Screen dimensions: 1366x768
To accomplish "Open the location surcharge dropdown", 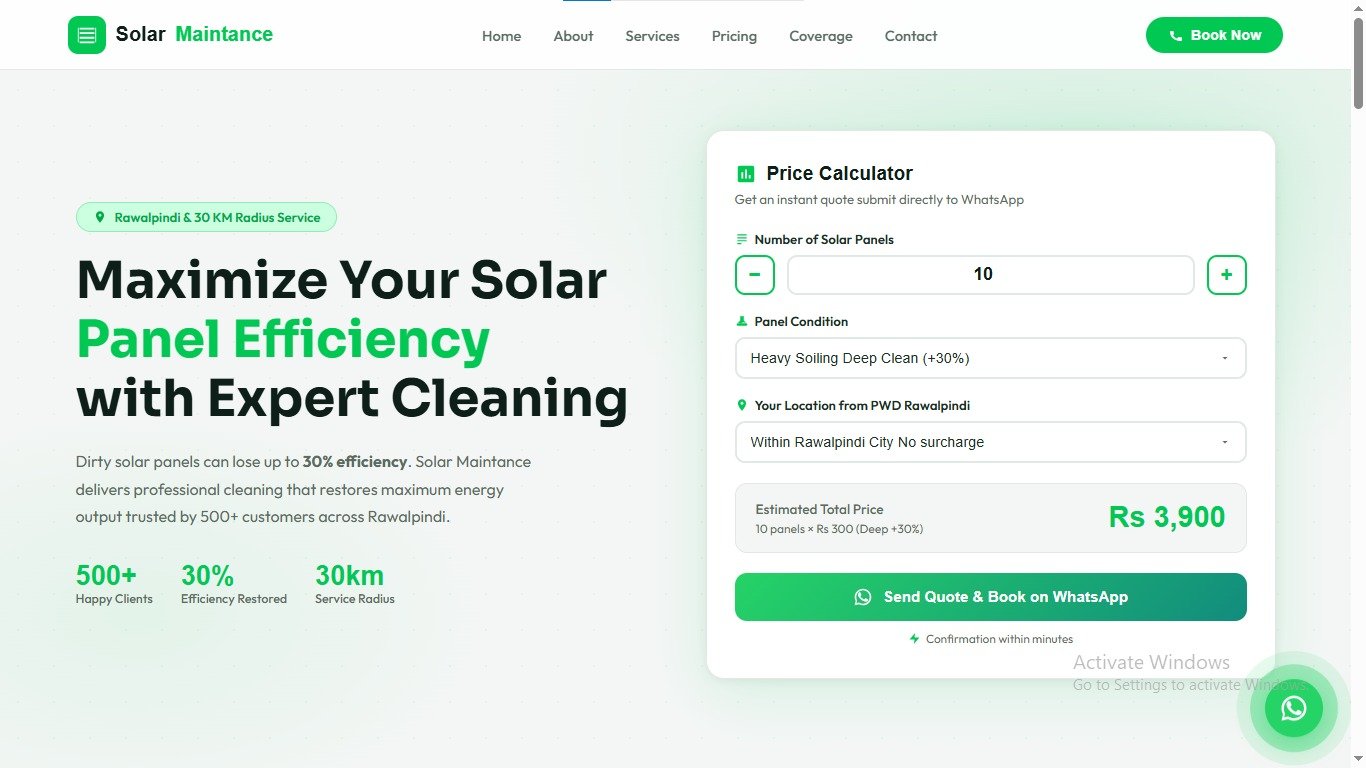I will [990, 442].
